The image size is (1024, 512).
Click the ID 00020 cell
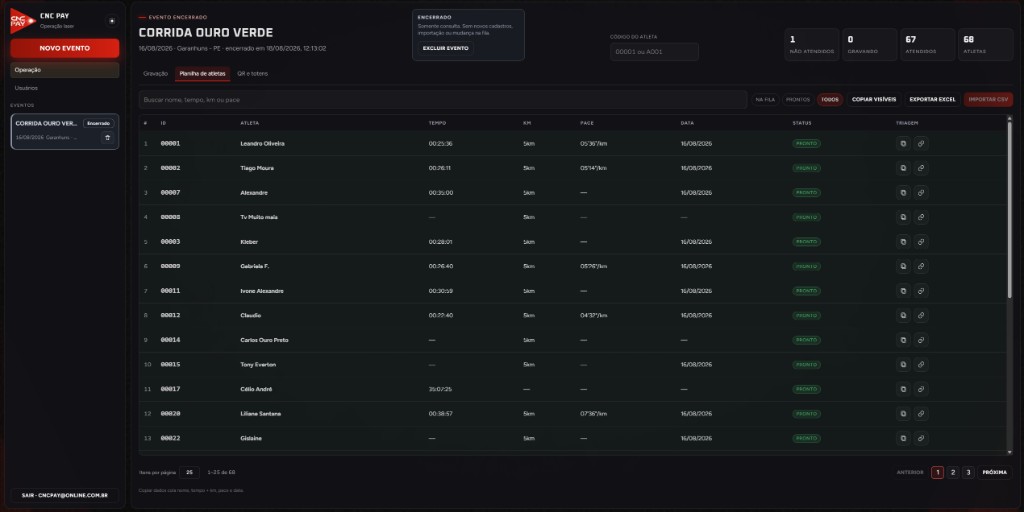[x=170, y=413]
